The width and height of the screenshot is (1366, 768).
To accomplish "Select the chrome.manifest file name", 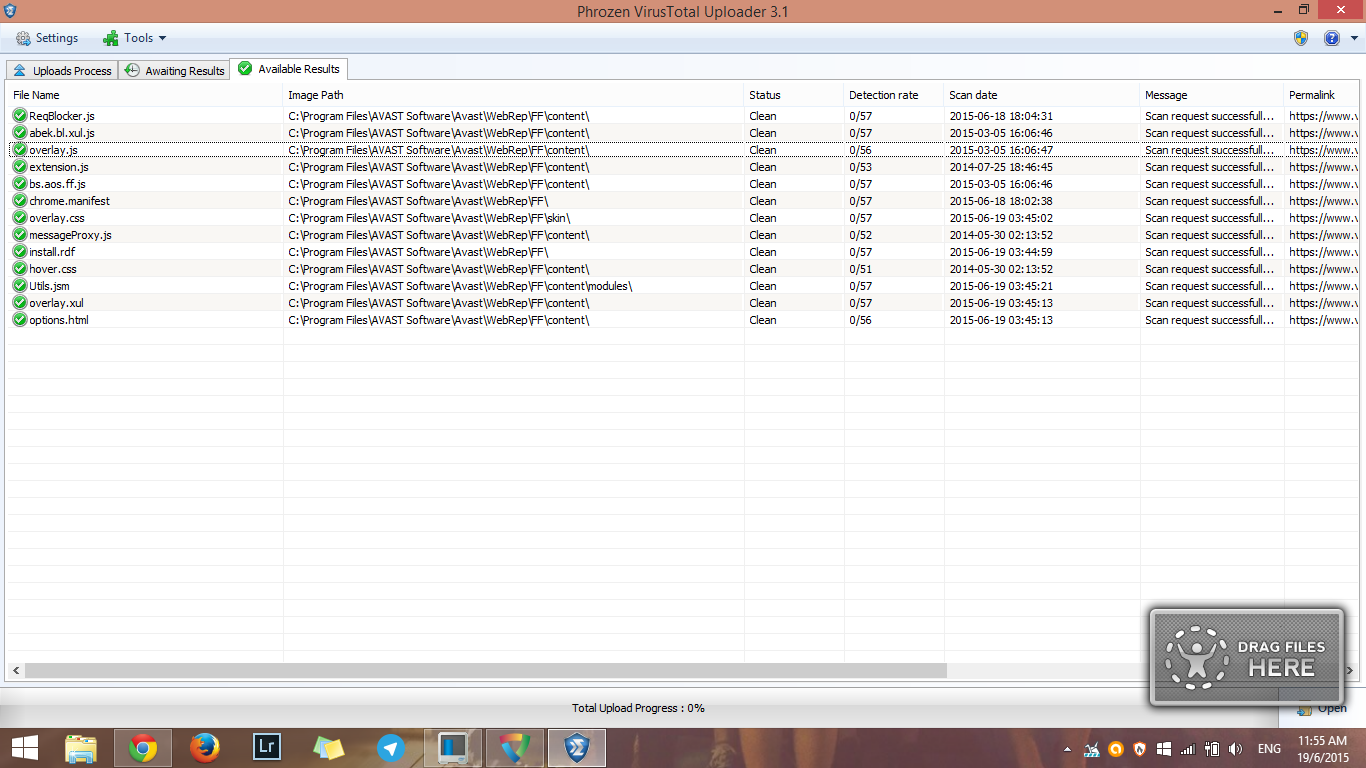I will pyautogui.click(x=70, y=201).
